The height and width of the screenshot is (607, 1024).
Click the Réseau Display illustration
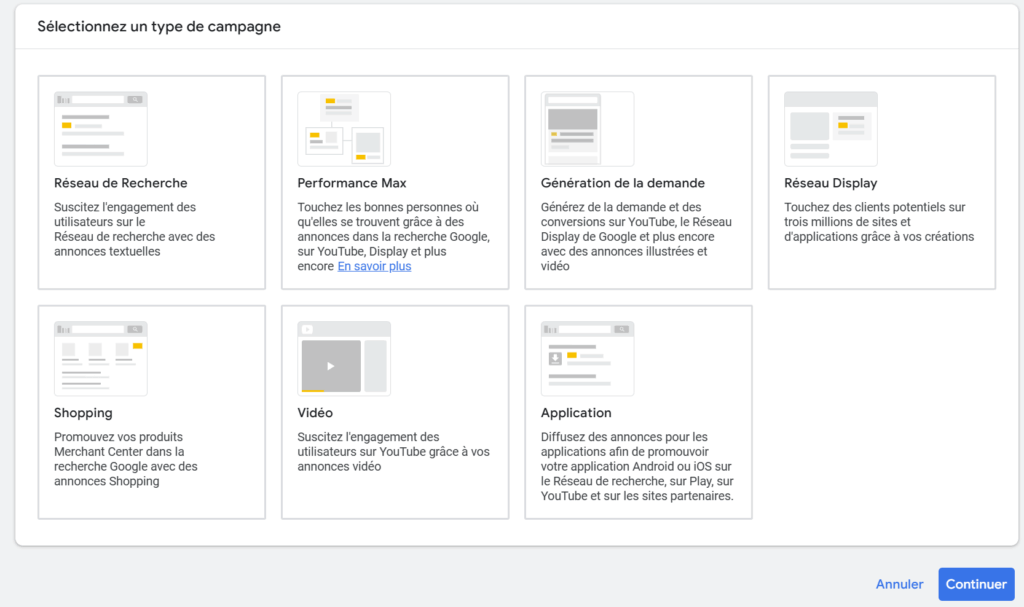click(x=831, y=129)
